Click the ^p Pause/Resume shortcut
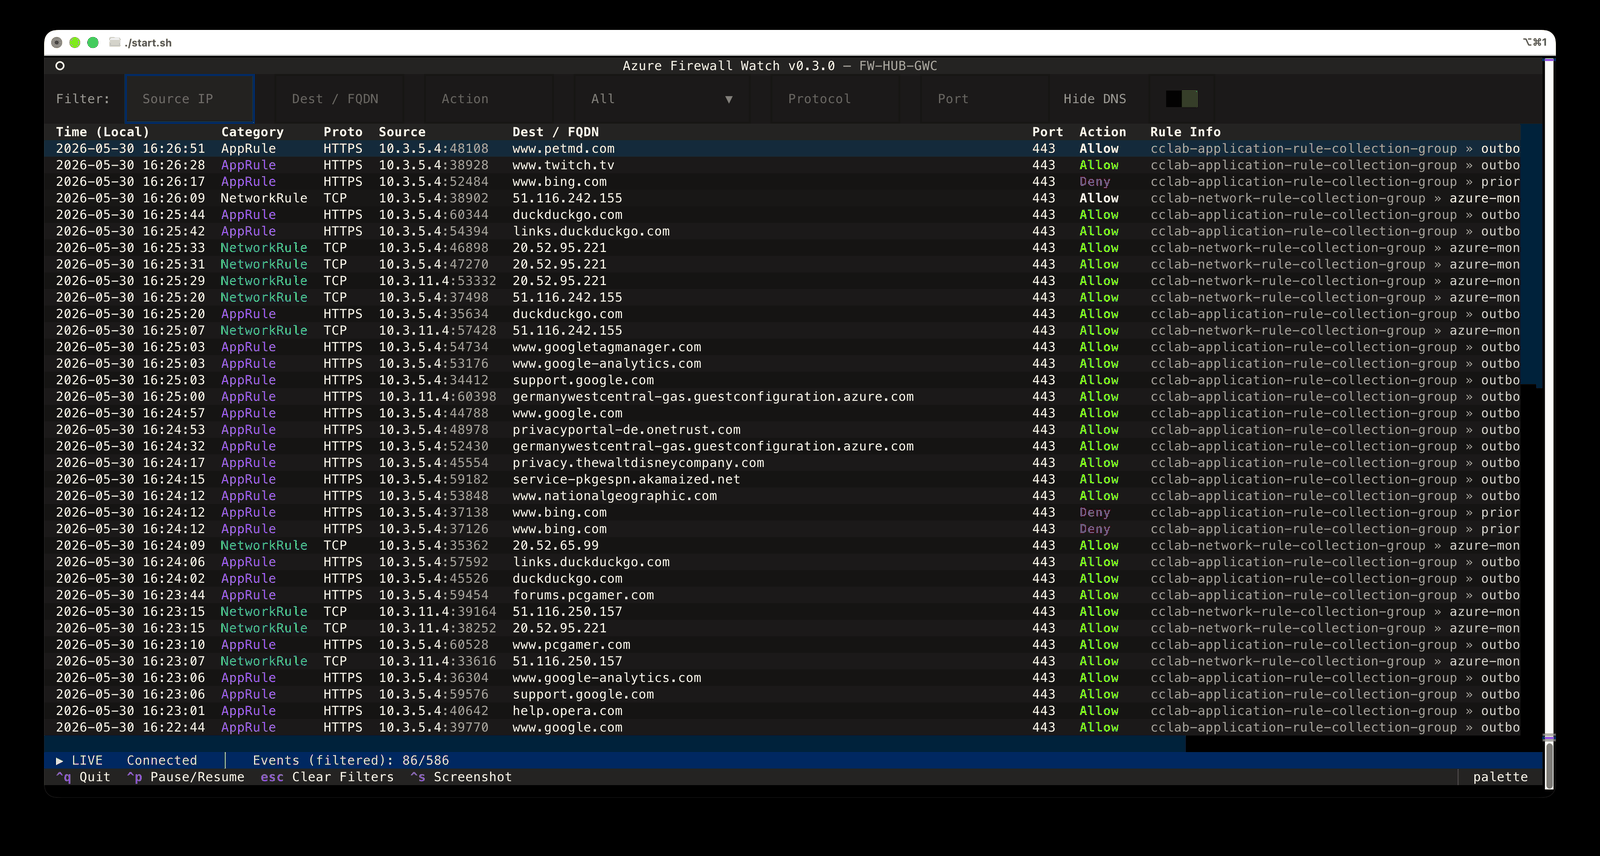The height and width of the screenshot is (856, 1600). tap(185, 777)
